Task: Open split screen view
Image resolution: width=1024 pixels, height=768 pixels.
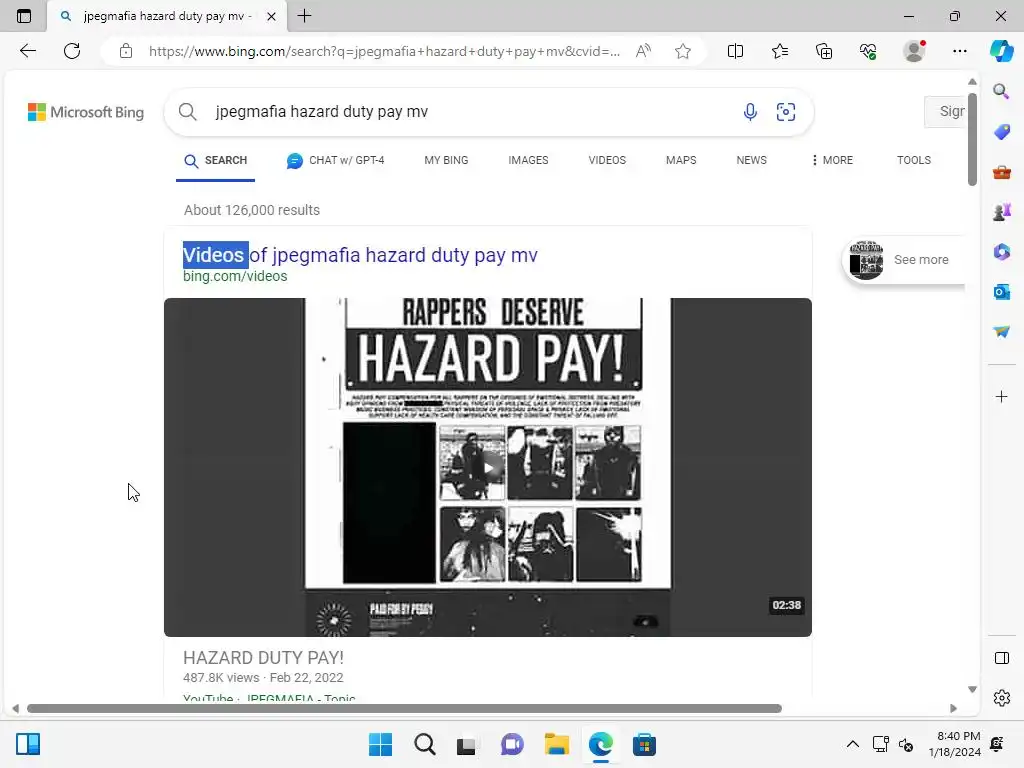Action: (735, 51)
